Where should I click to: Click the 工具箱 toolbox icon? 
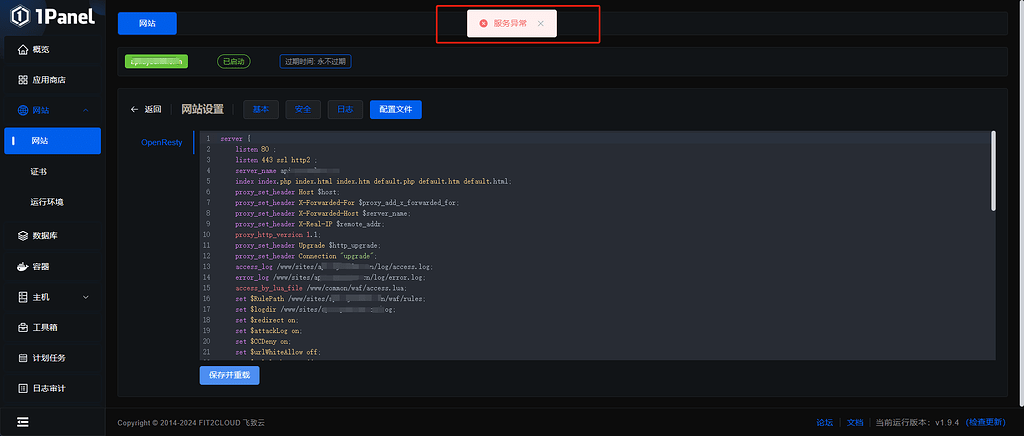(23, 327)
